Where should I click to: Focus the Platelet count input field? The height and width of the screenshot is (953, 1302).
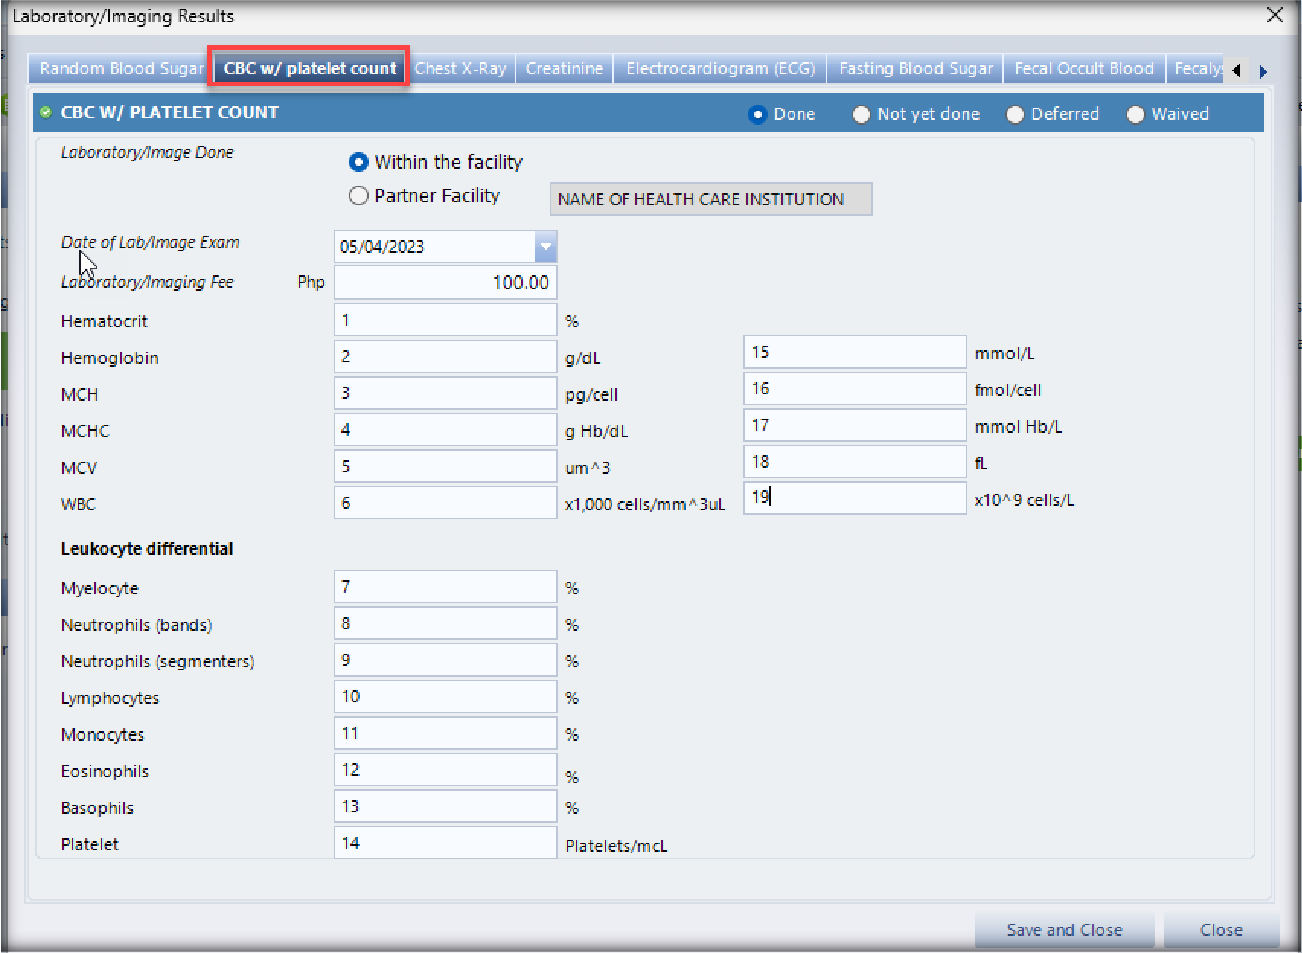pyautogui.click(x=445, y=843)
